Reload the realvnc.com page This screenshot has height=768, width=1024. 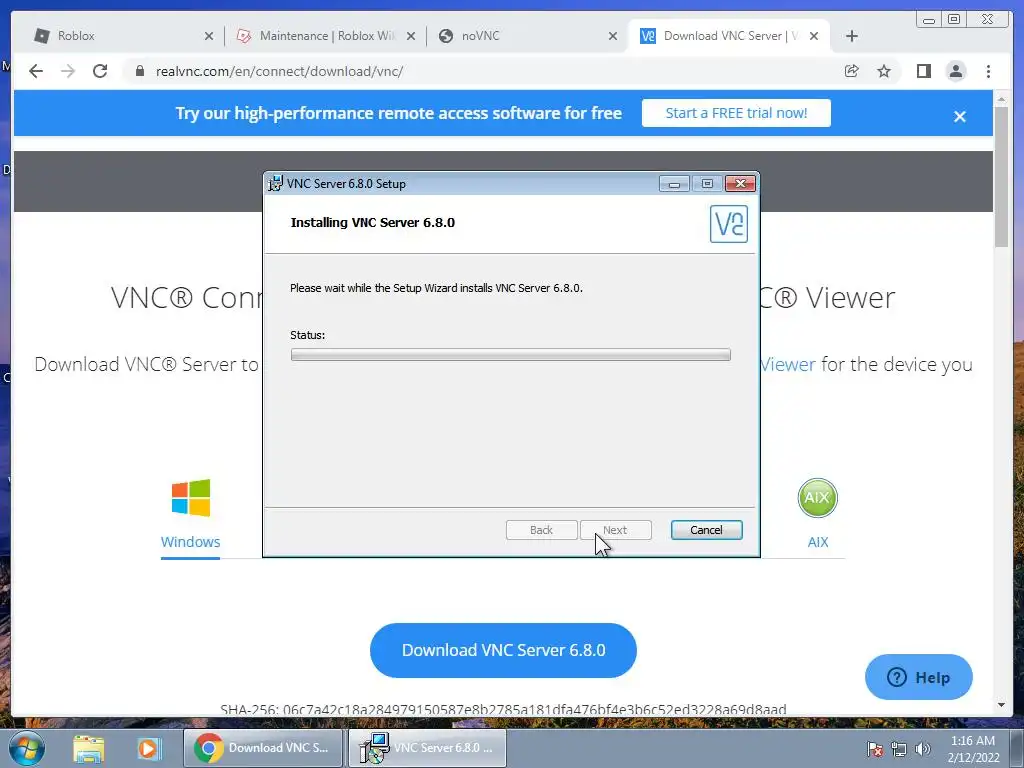pos(100,71)
